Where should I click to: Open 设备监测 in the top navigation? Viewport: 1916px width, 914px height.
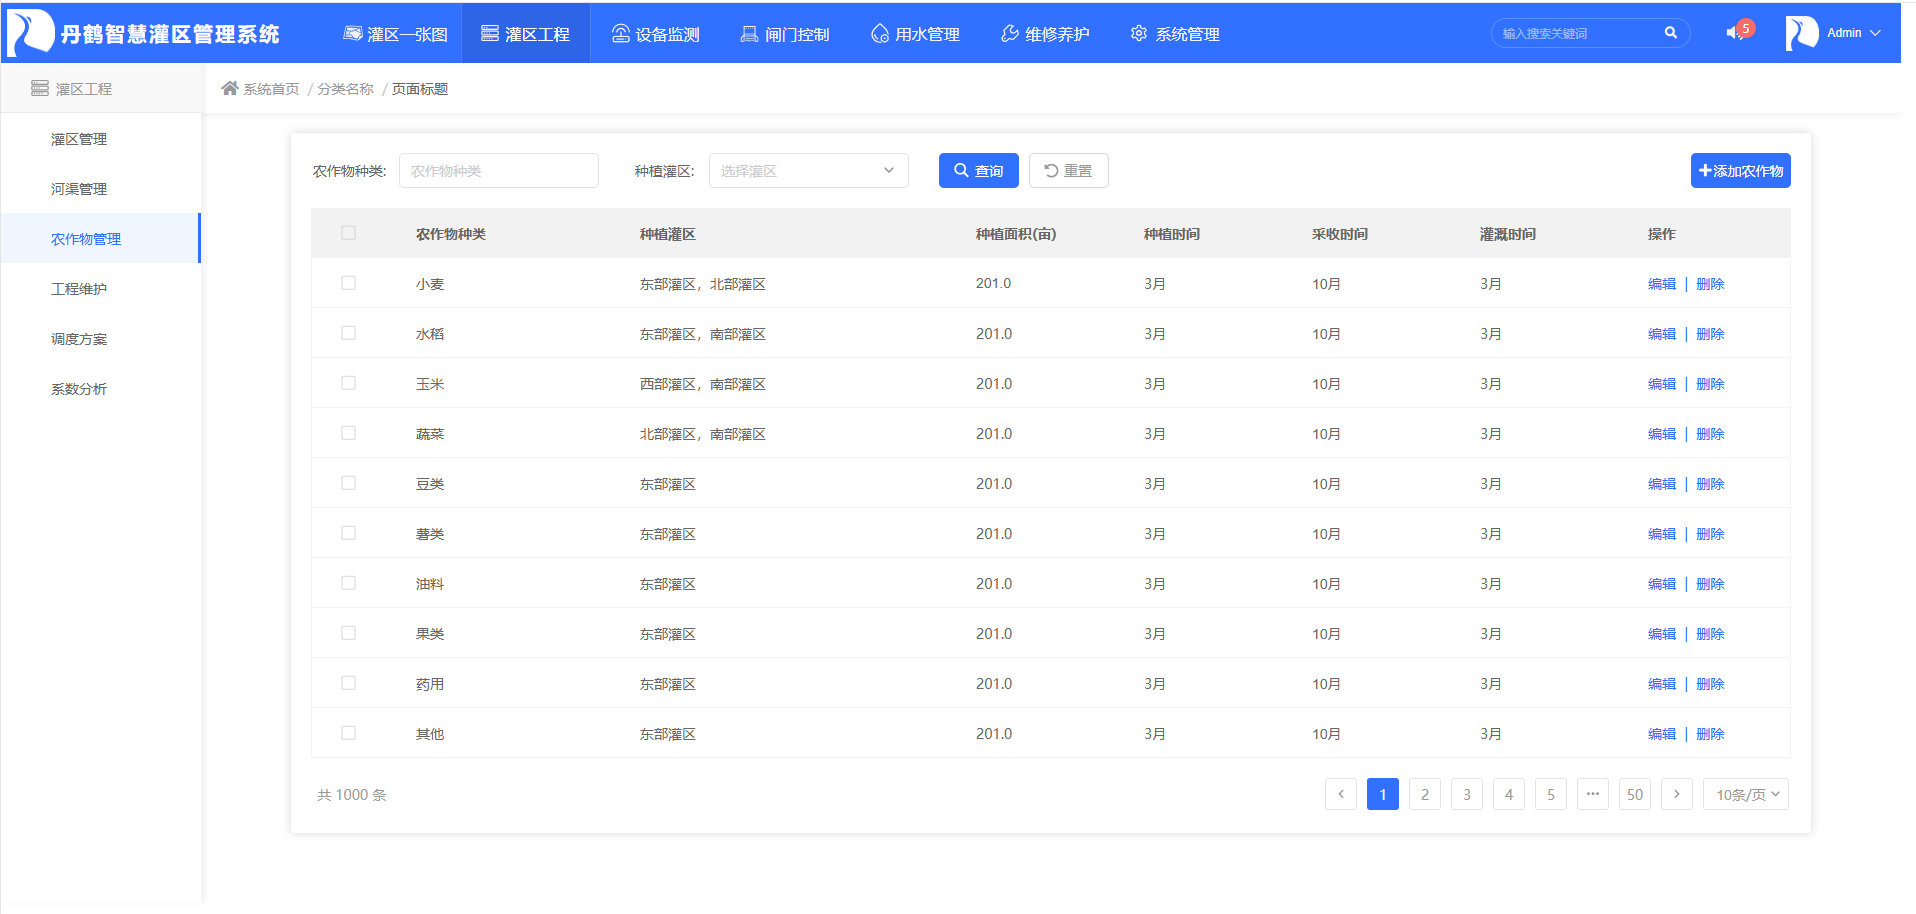tap(655, 34)
